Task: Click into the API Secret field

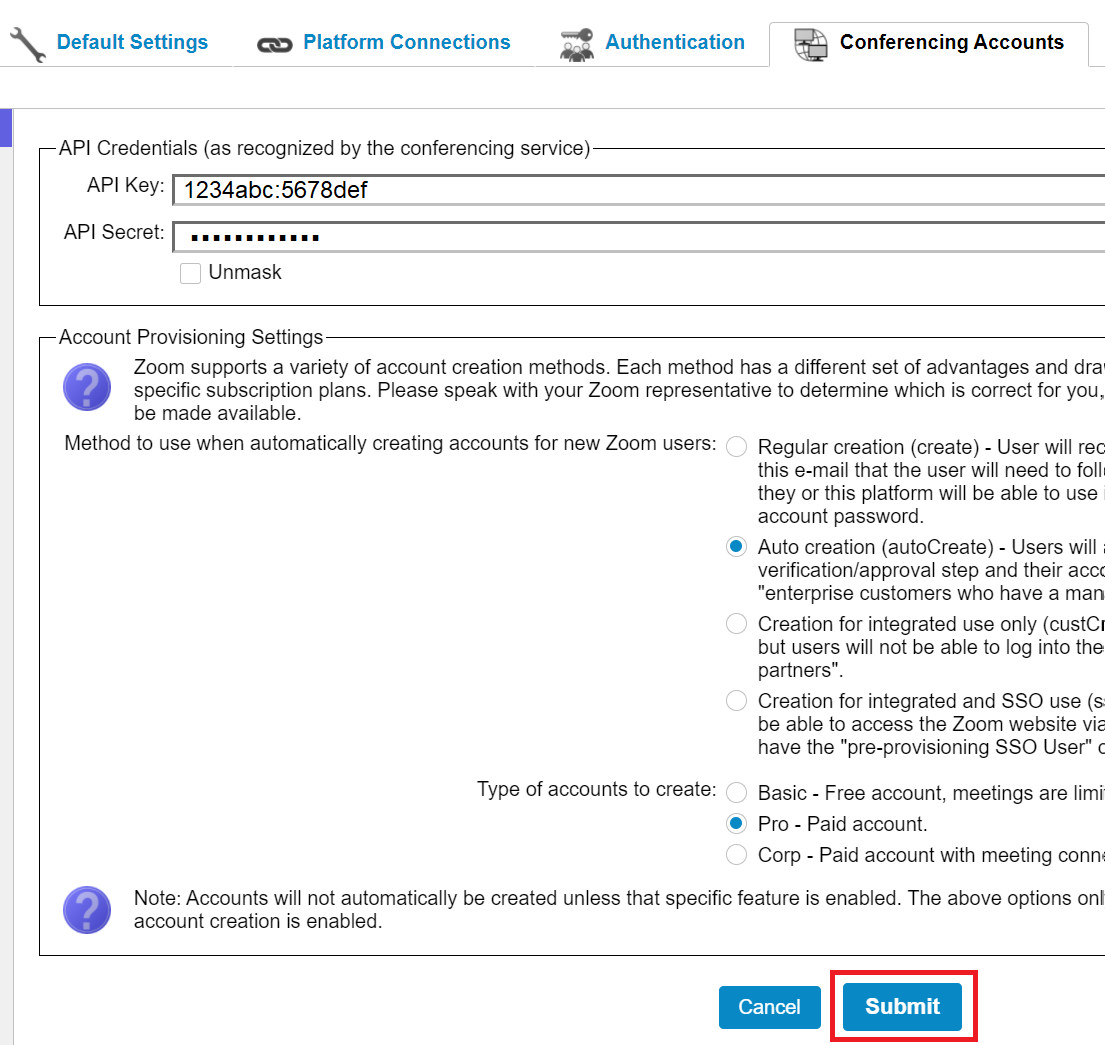Action: tap(638, 237)
